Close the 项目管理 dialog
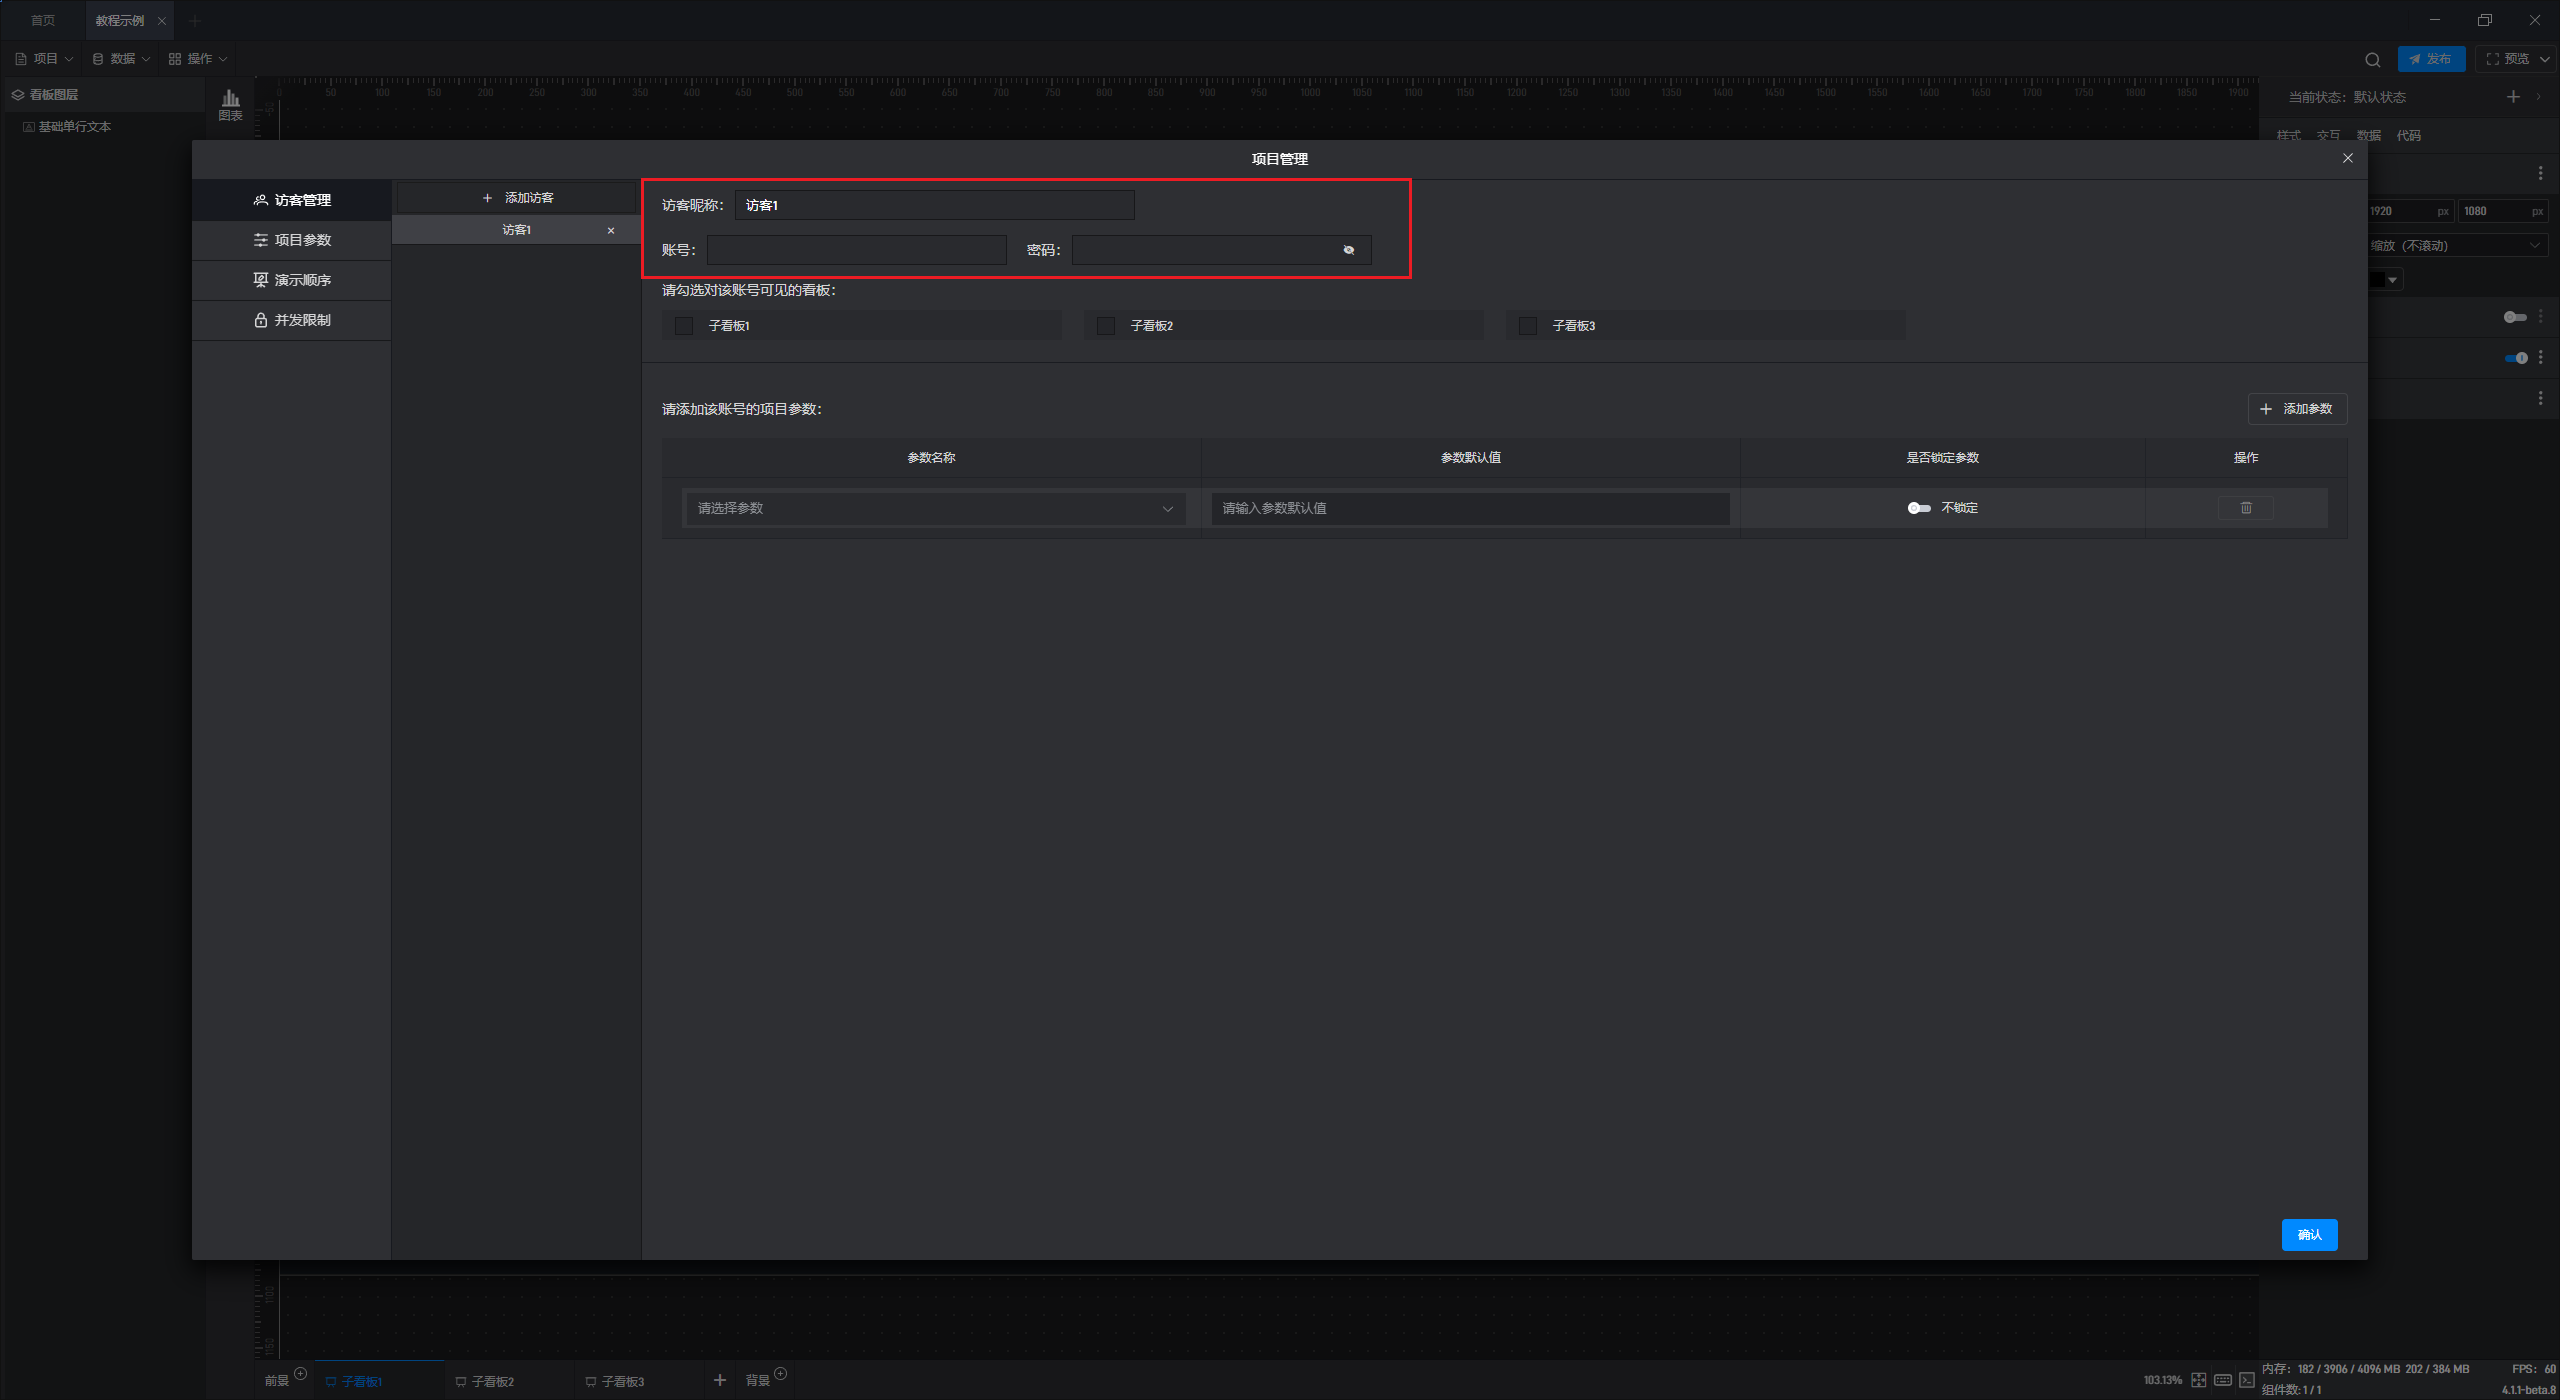 [2347, 158]
